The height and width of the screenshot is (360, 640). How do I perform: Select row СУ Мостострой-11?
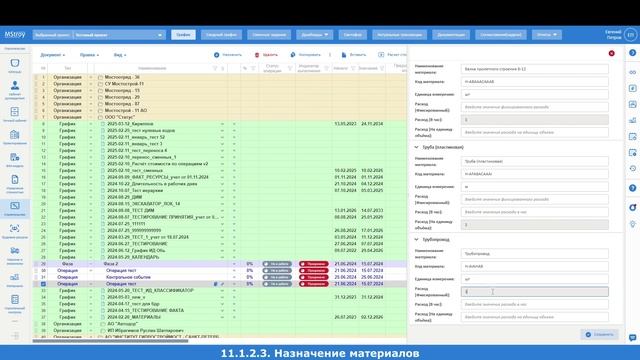coord(220,84)
